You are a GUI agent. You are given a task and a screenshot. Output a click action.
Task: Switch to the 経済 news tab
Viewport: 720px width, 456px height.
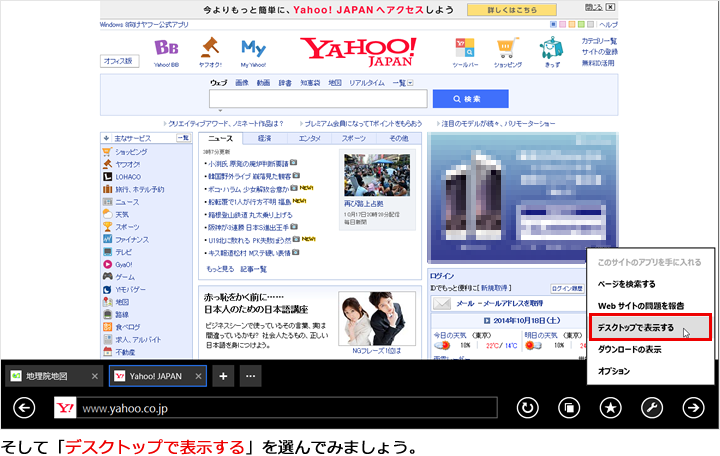click(x=264, y=138)
